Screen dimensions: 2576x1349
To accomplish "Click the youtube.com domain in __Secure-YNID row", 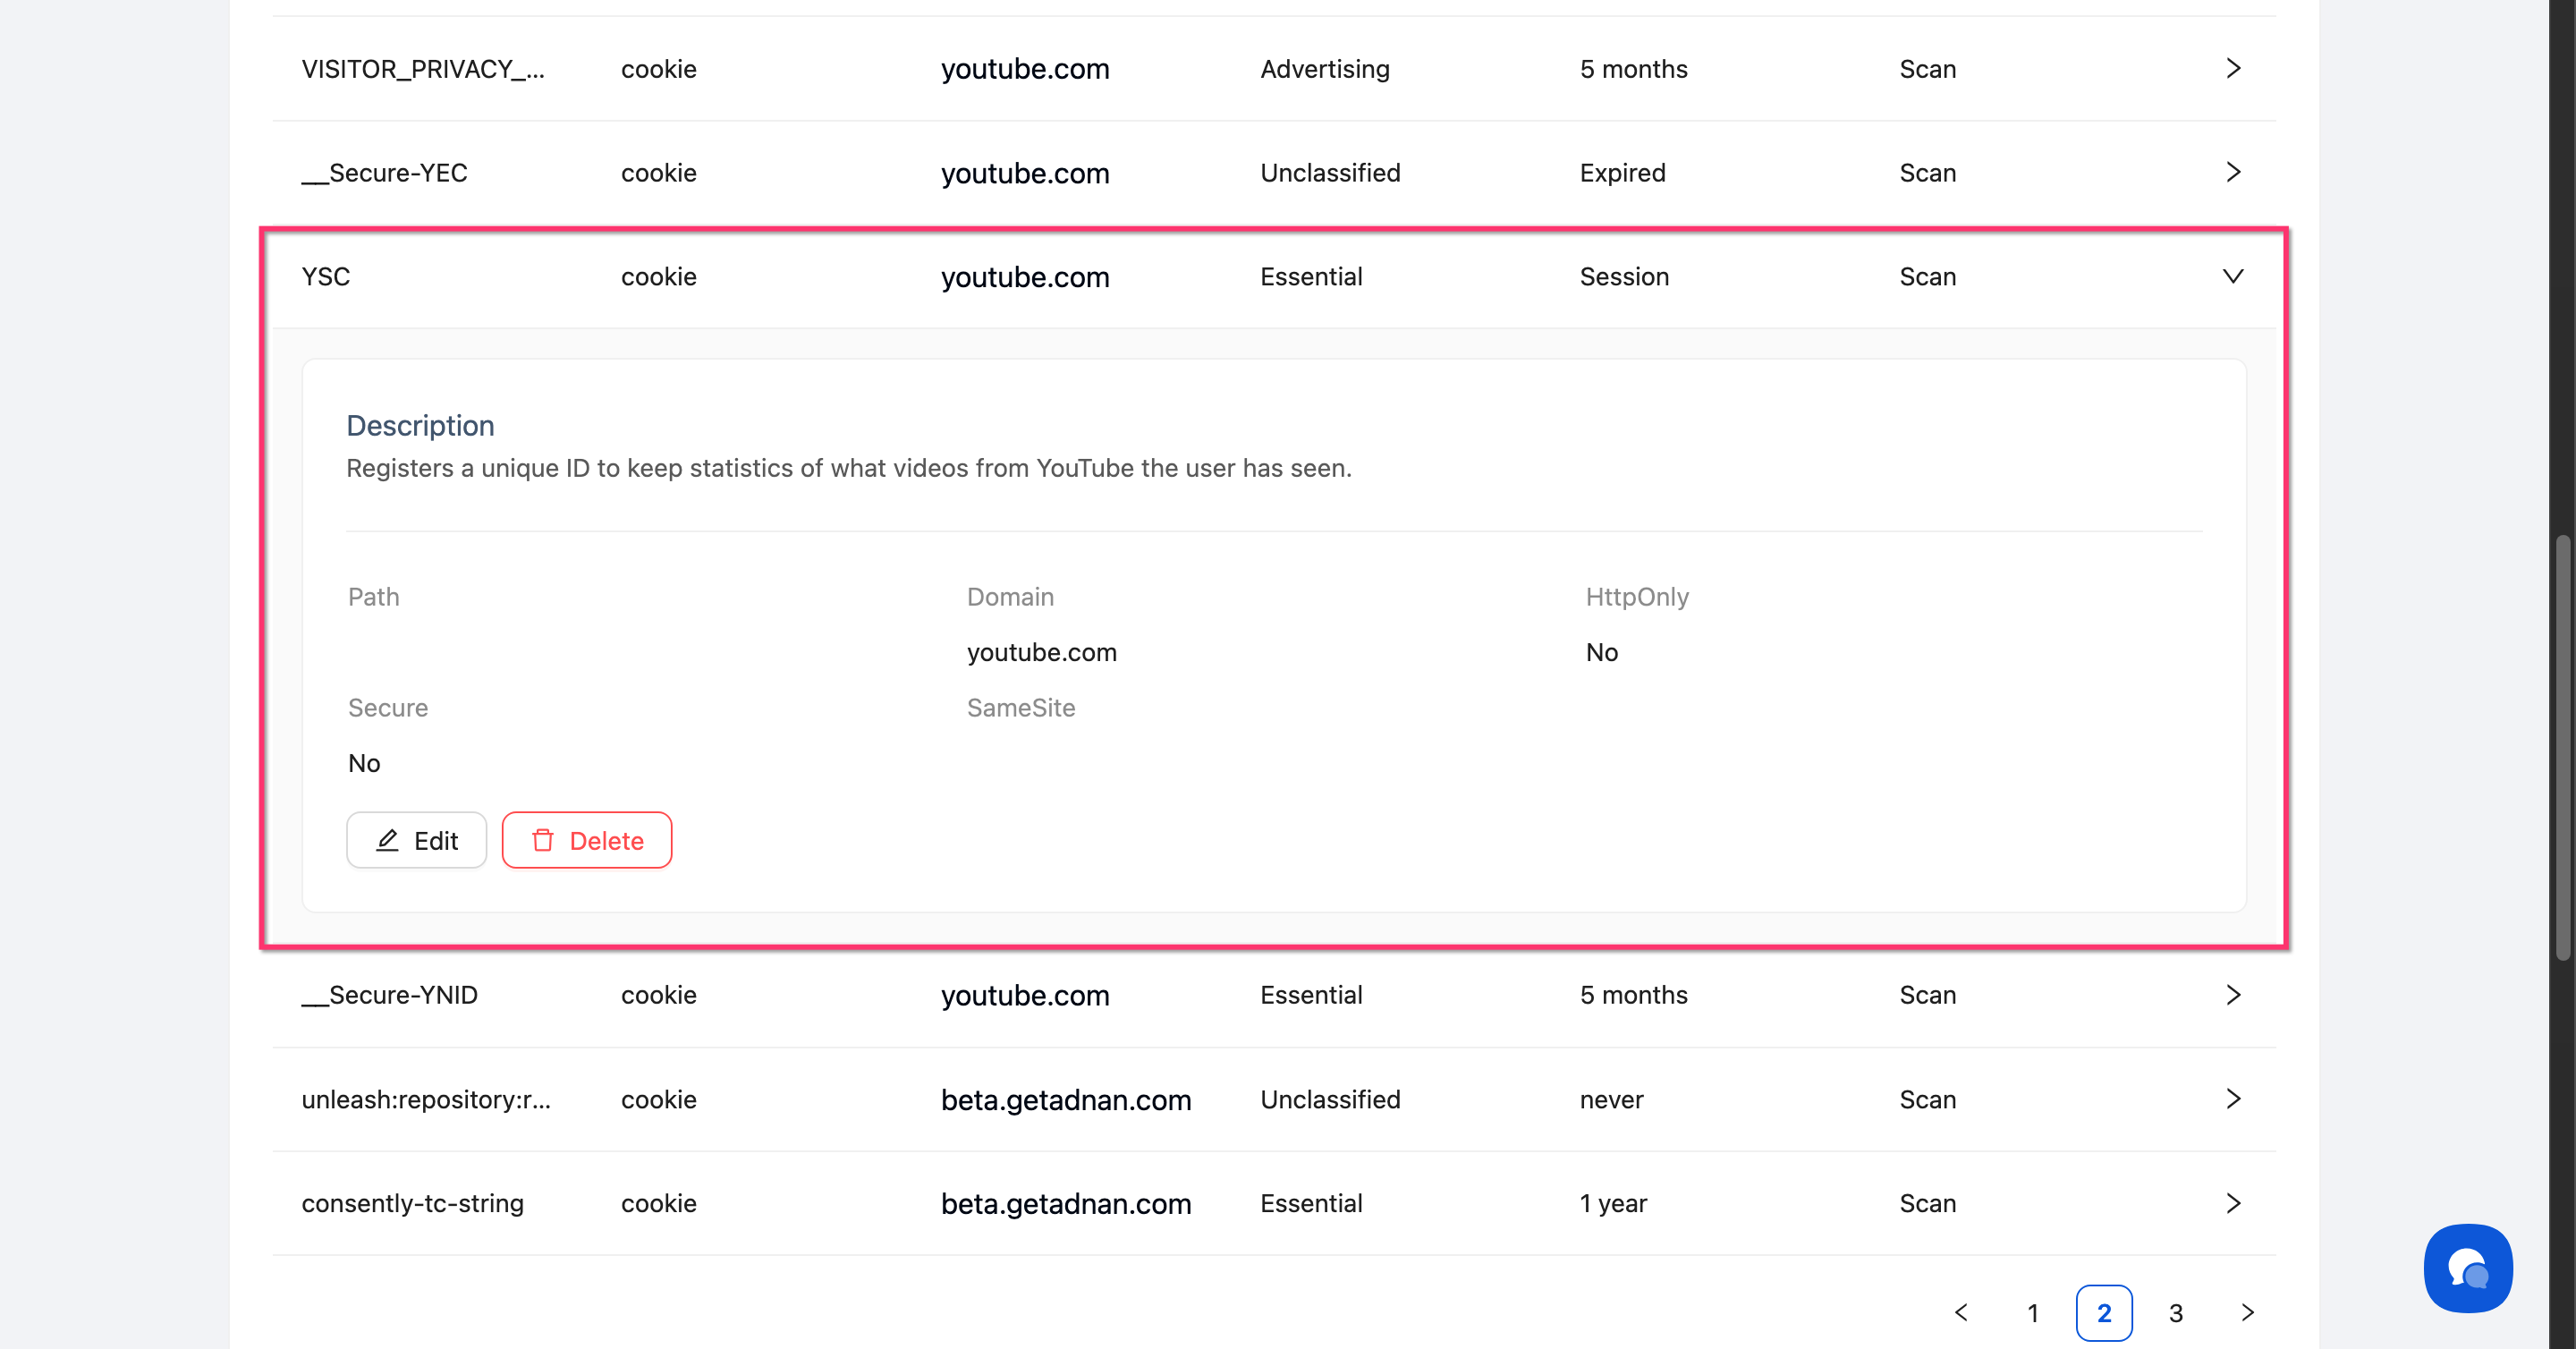I will coord(1024,995).
